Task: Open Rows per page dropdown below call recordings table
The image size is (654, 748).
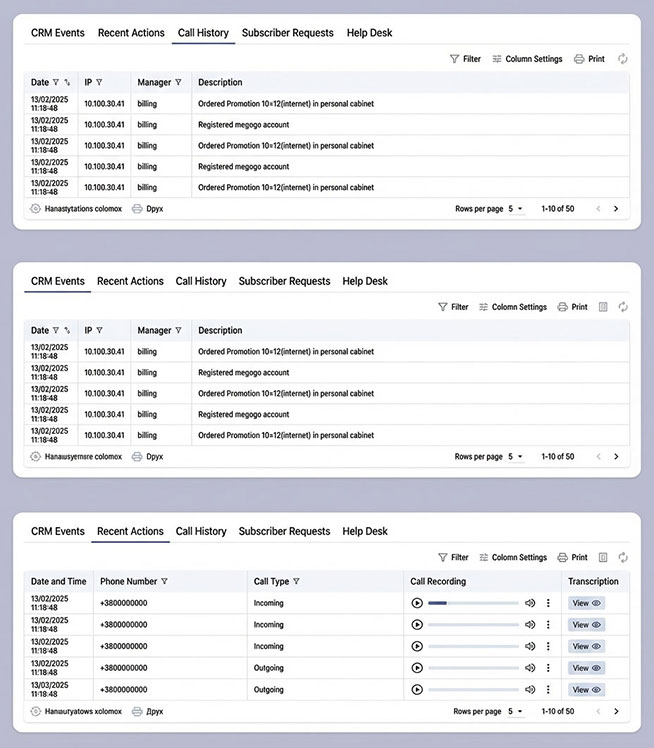Action: click(515, 712)
